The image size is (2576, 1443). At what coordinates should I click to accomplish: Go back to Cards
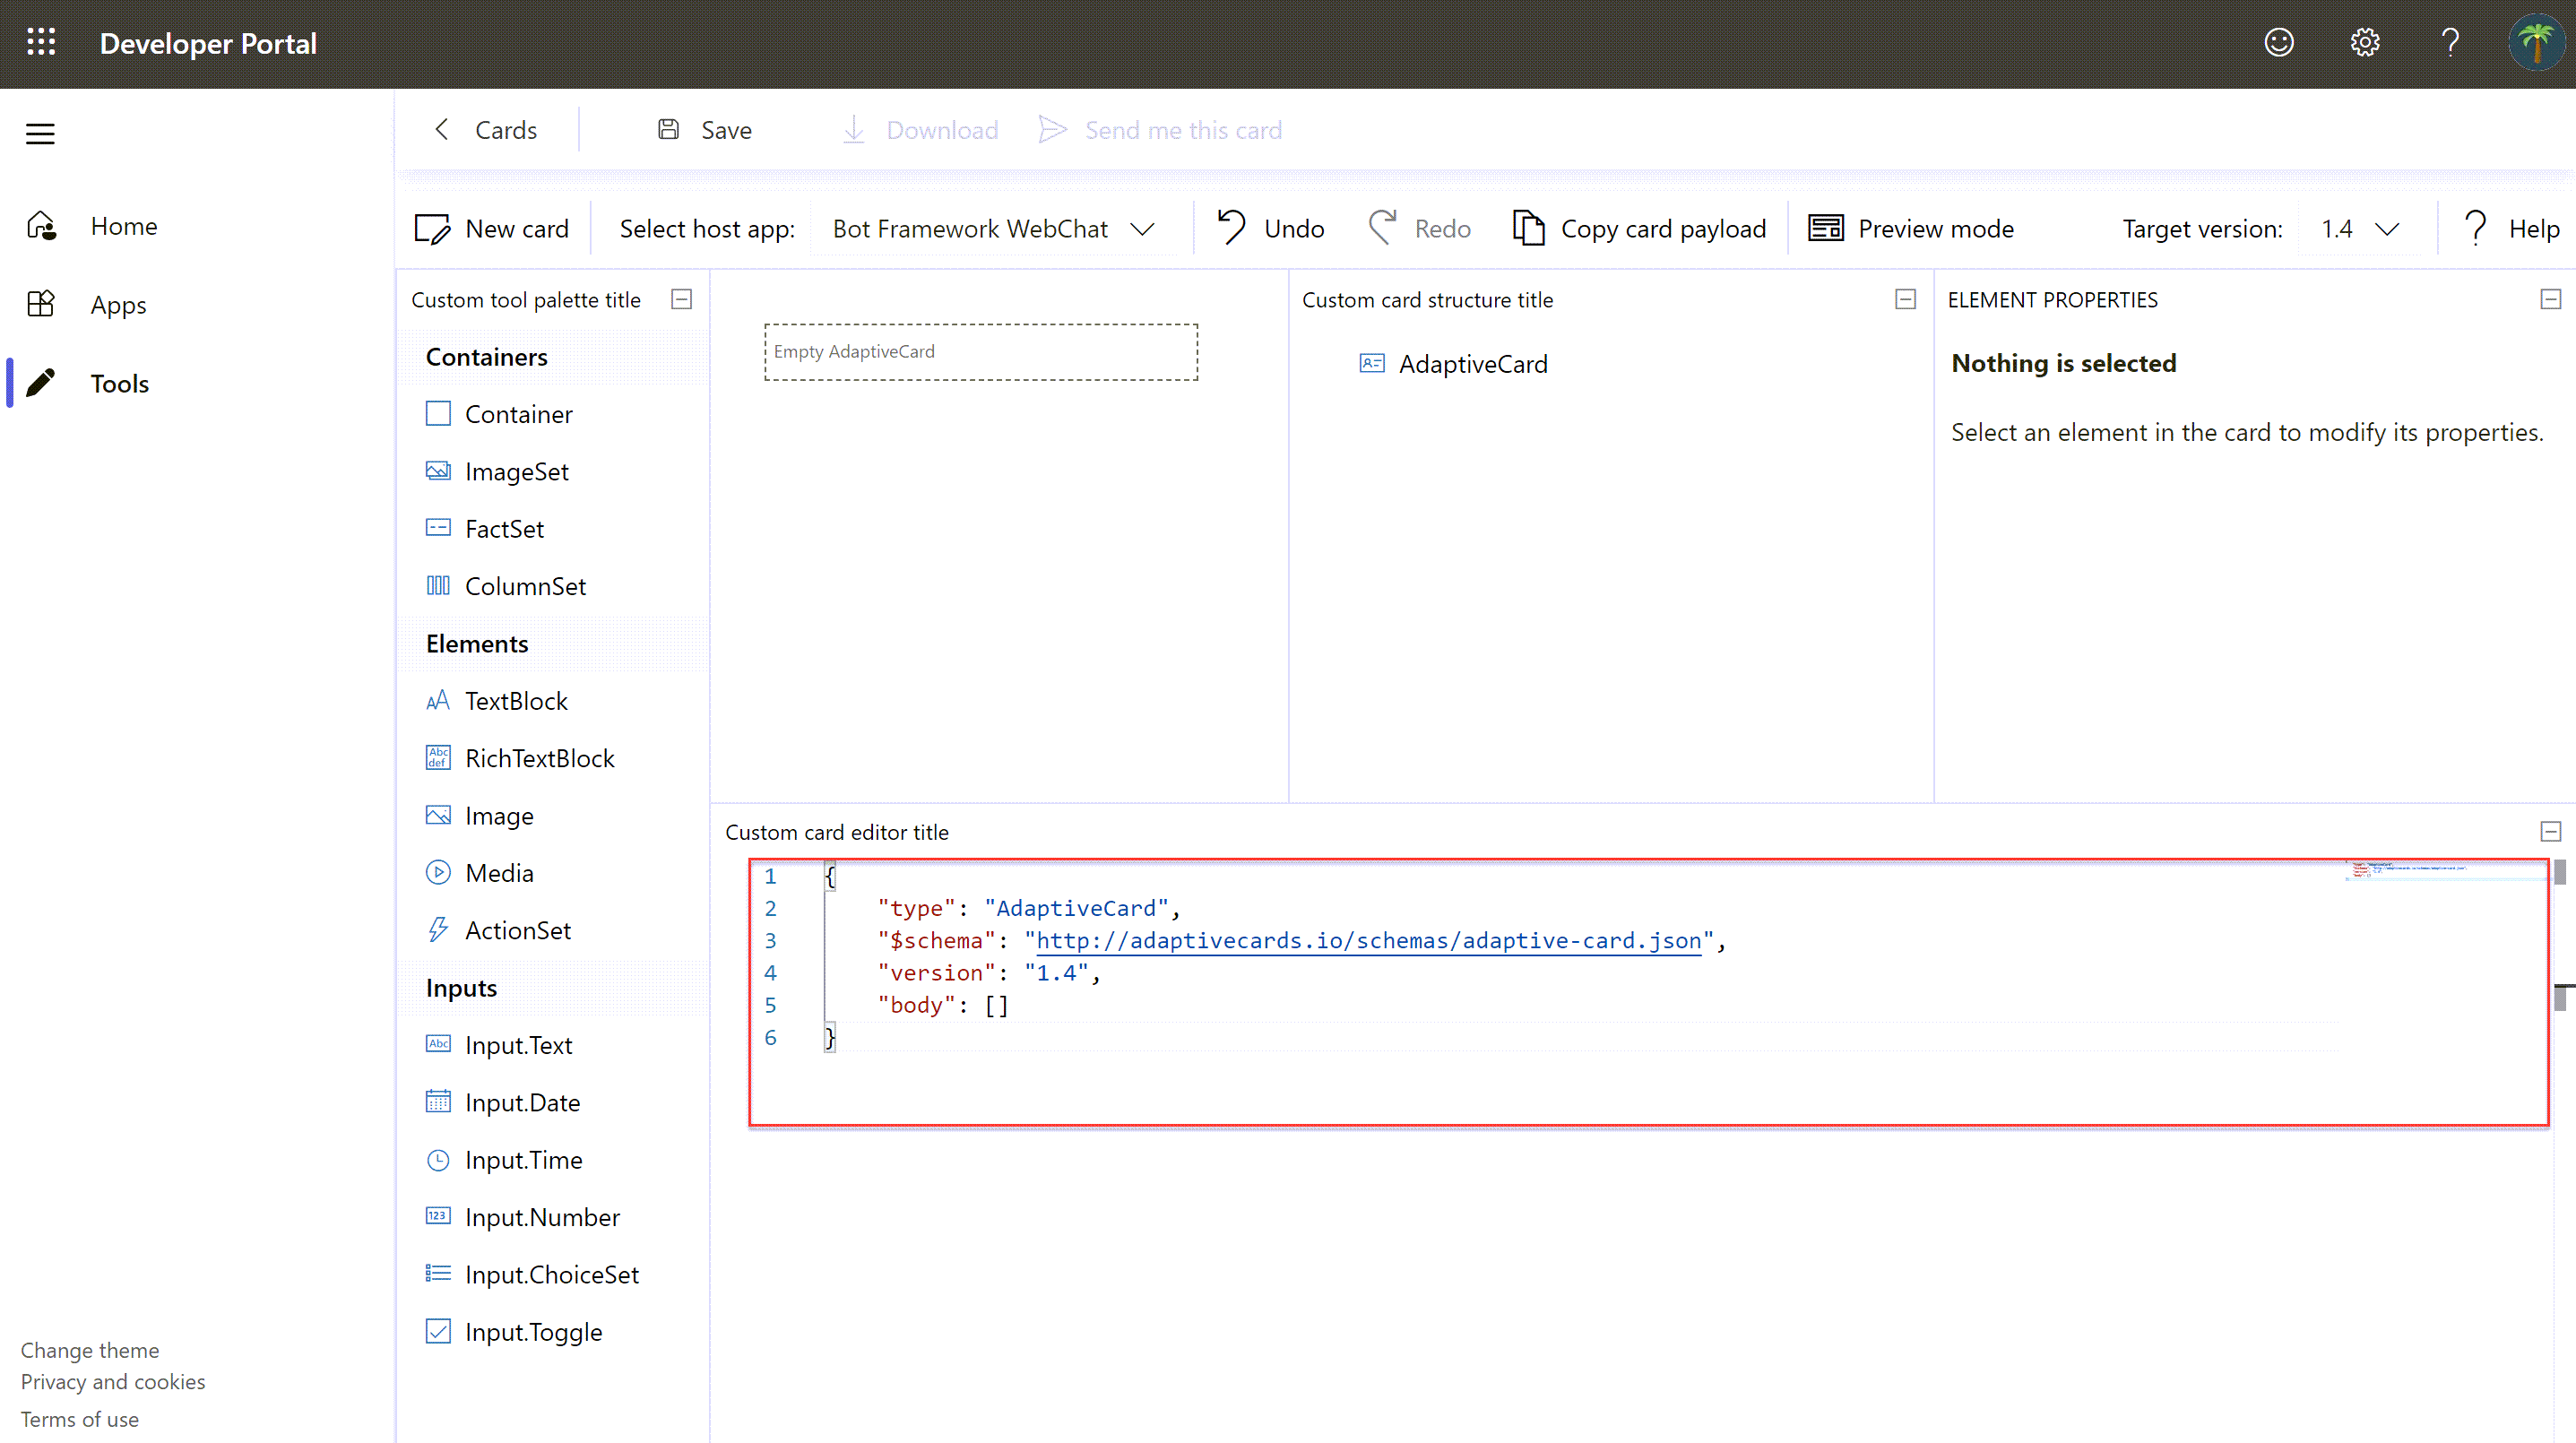485,130
